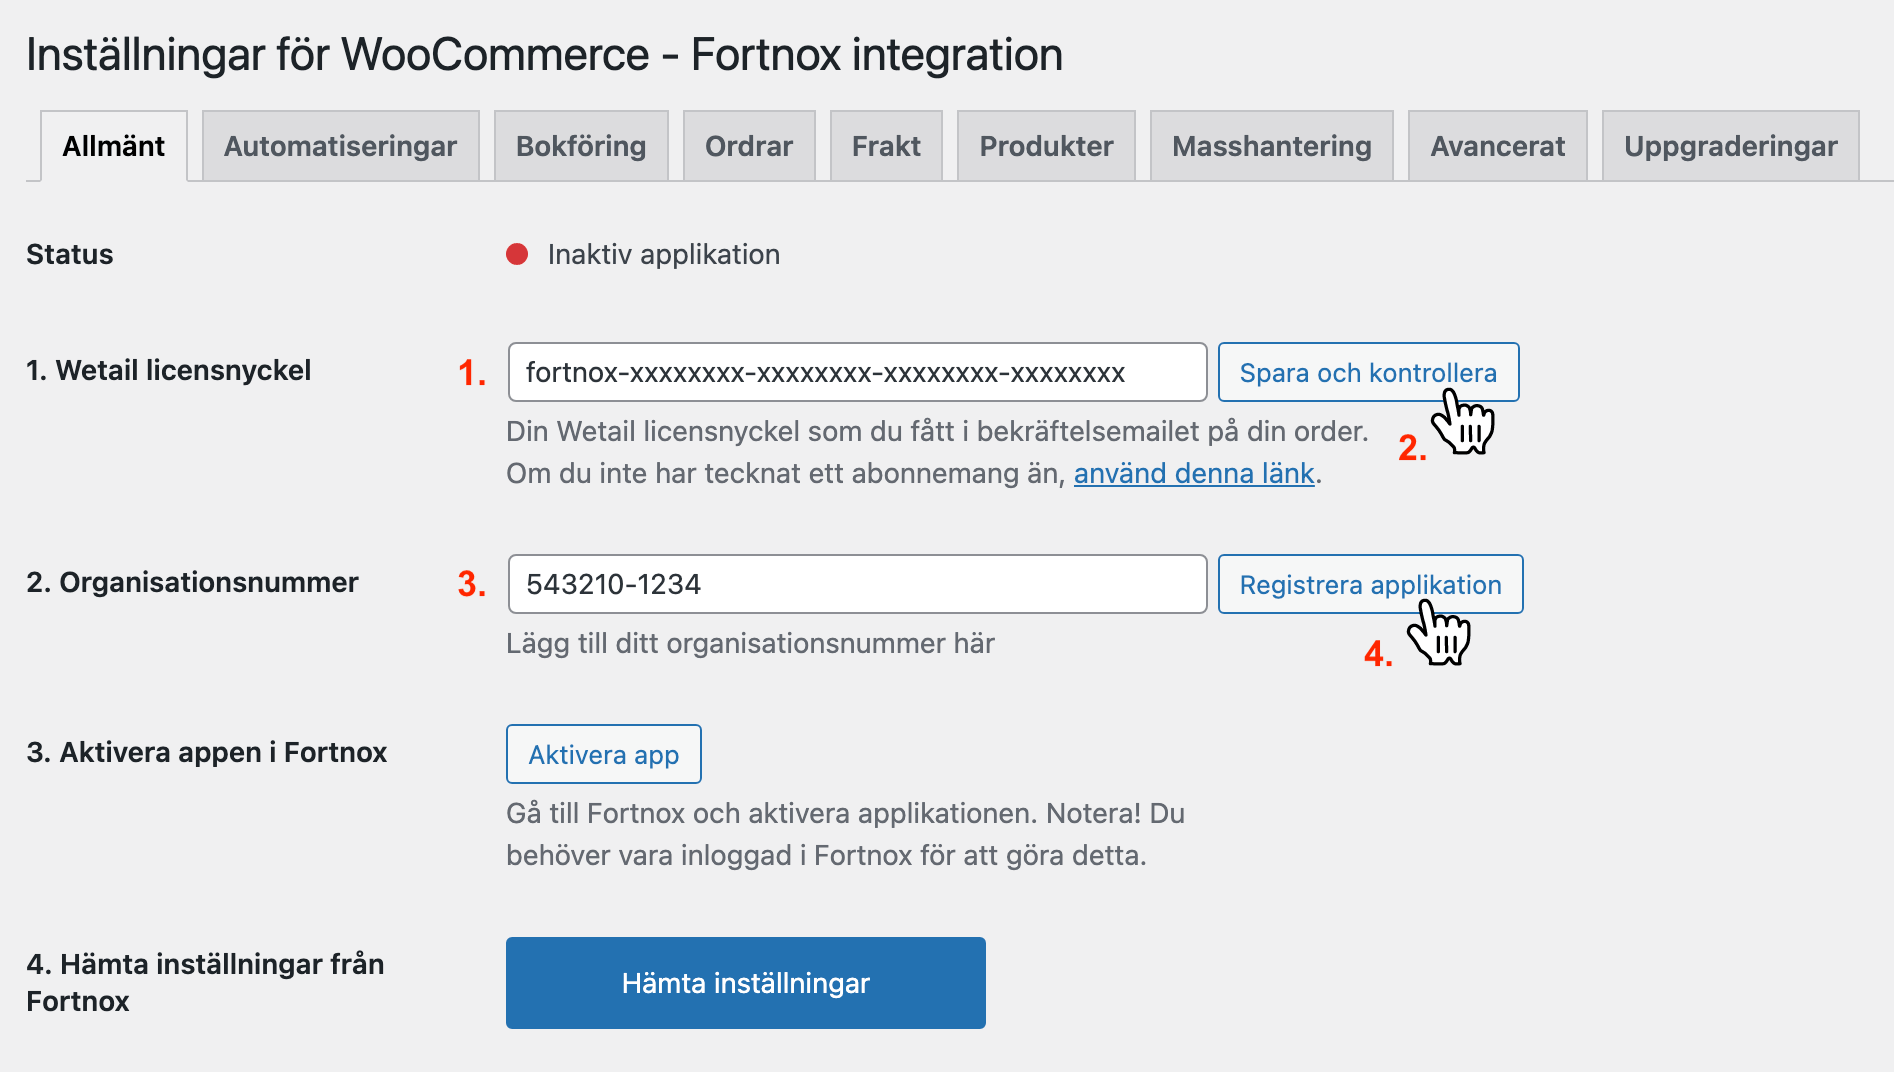Select the Ordrar tab

pos(749,146)
